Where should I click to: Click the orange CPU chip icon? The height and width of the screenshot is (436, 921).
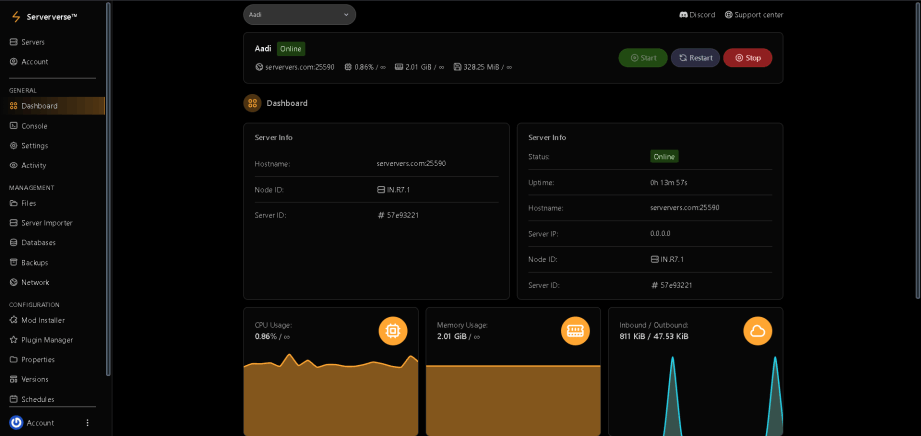tap(392, 331)
